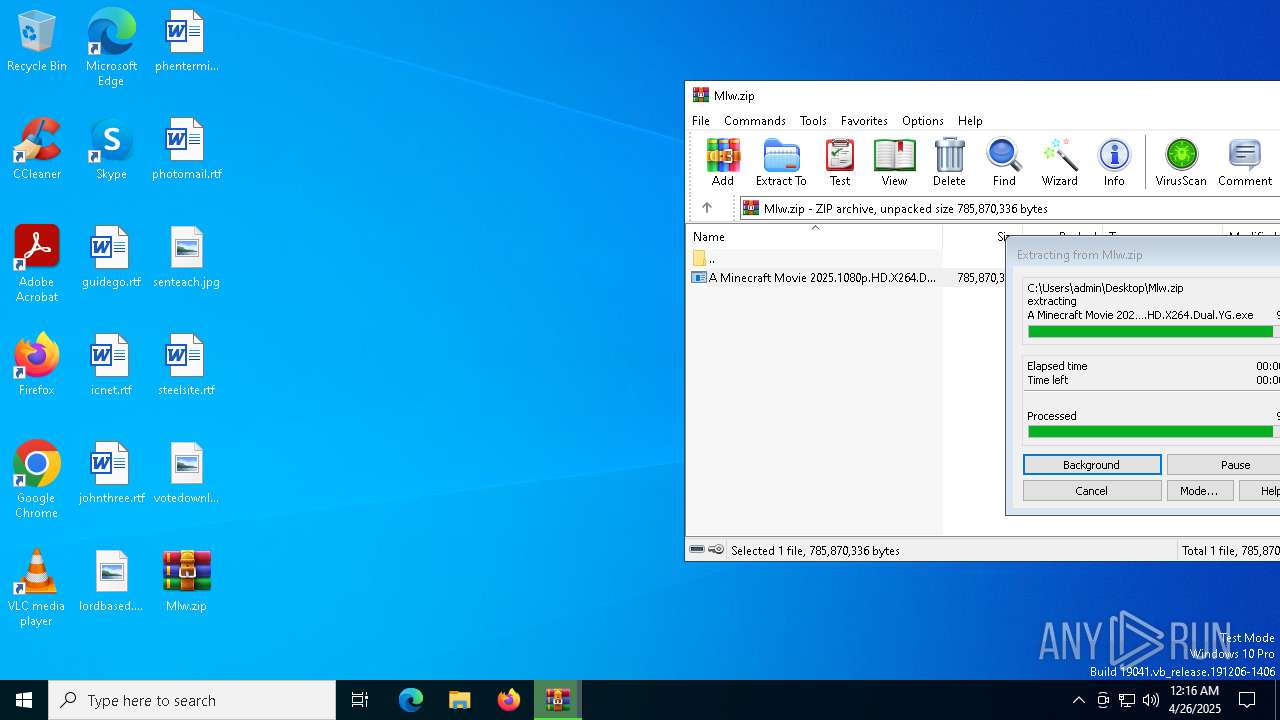Click the Processed total progress bar

click(1152, 432)
